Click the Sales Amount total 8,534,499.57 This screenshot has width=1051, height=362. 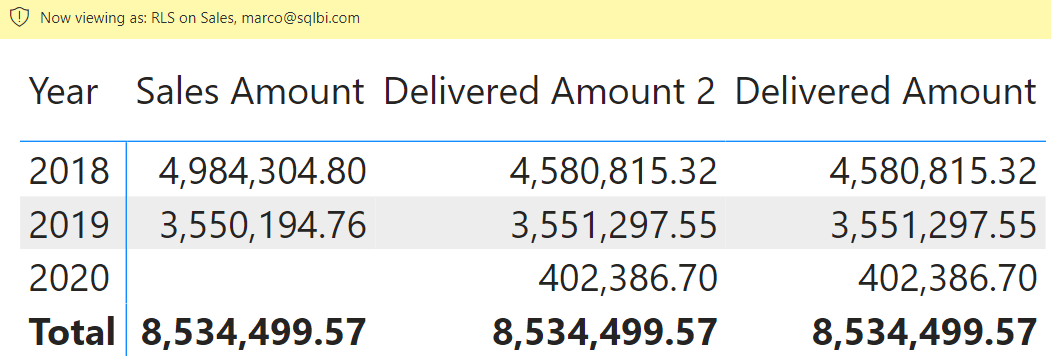(253, 331)
